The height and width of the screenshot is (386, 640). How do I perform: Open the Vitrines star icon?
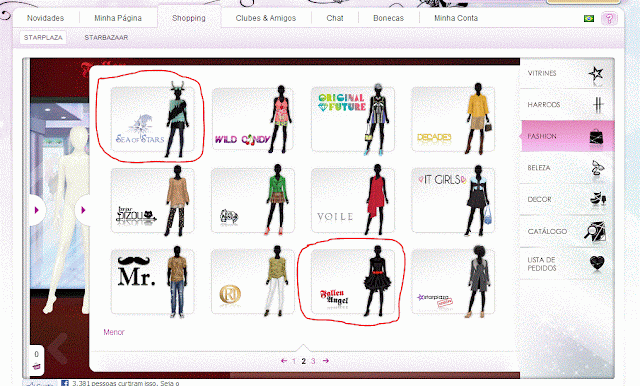pos(596,74)
